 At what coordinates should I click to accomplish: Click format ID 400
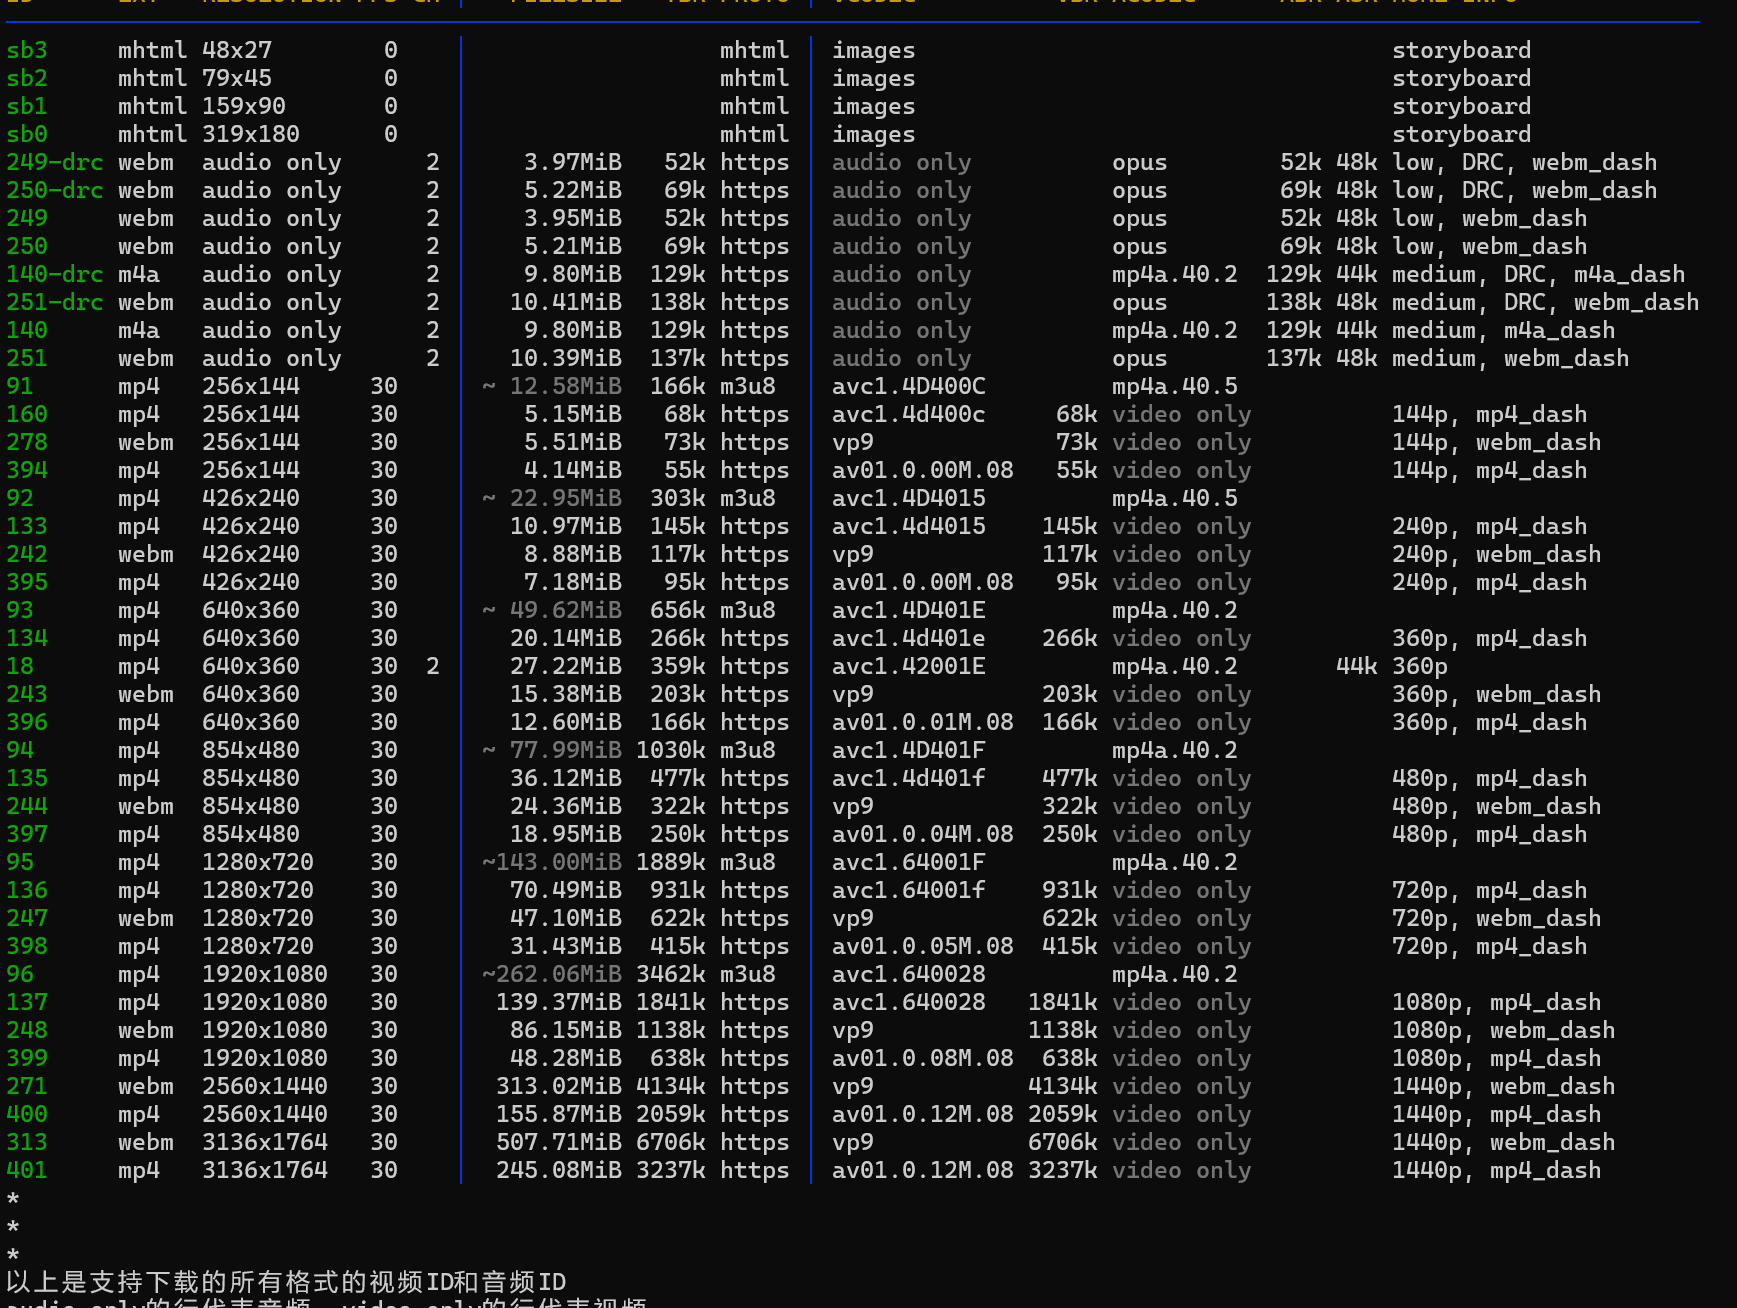click(27, 1114)
